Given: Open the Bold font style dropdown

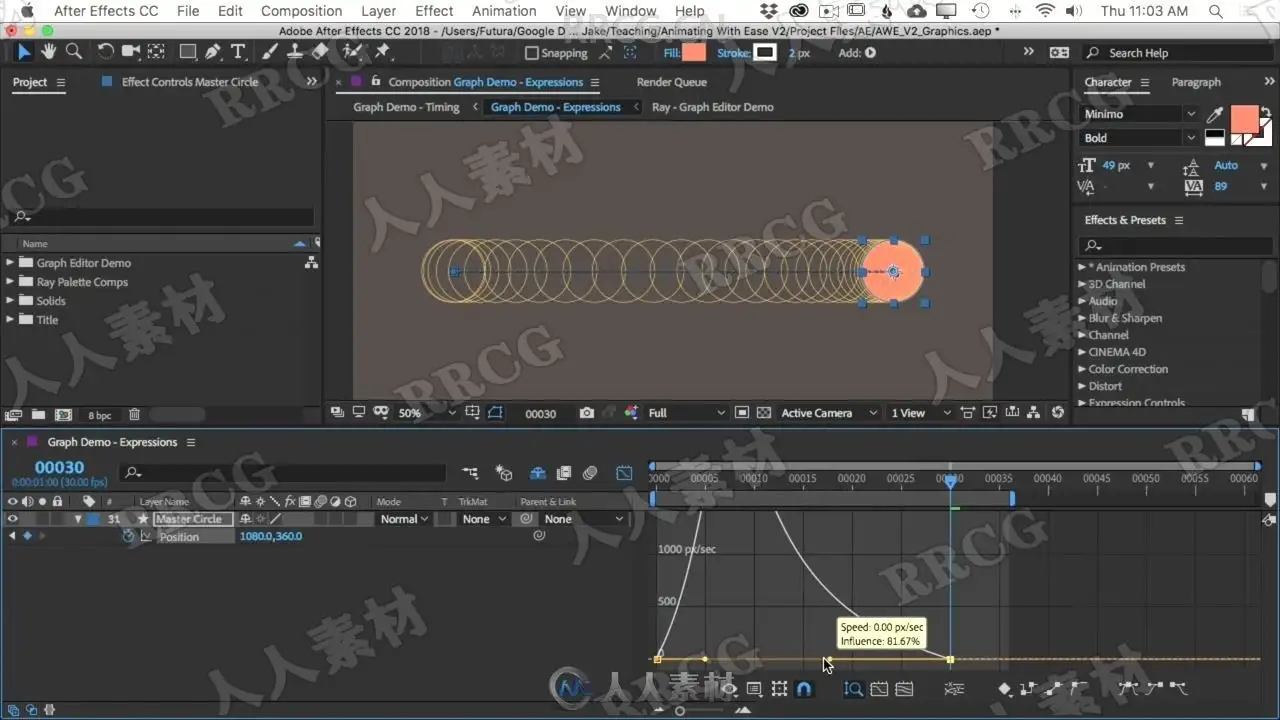Looking at the screenshot, I should tap(1140, 138).
